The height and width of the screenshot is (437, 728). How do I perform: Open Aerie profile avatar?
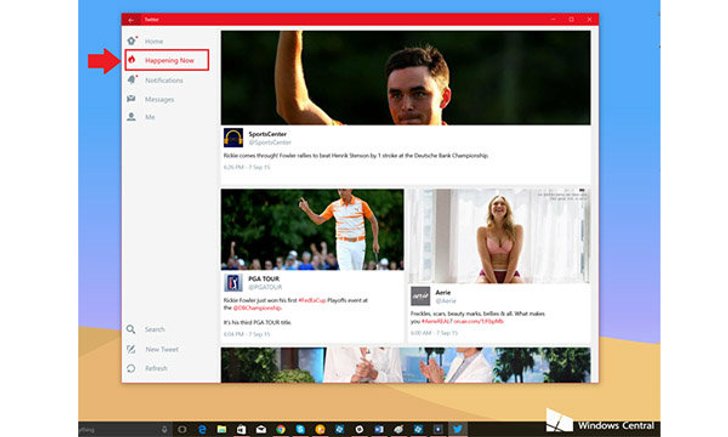tap(420, 296)
